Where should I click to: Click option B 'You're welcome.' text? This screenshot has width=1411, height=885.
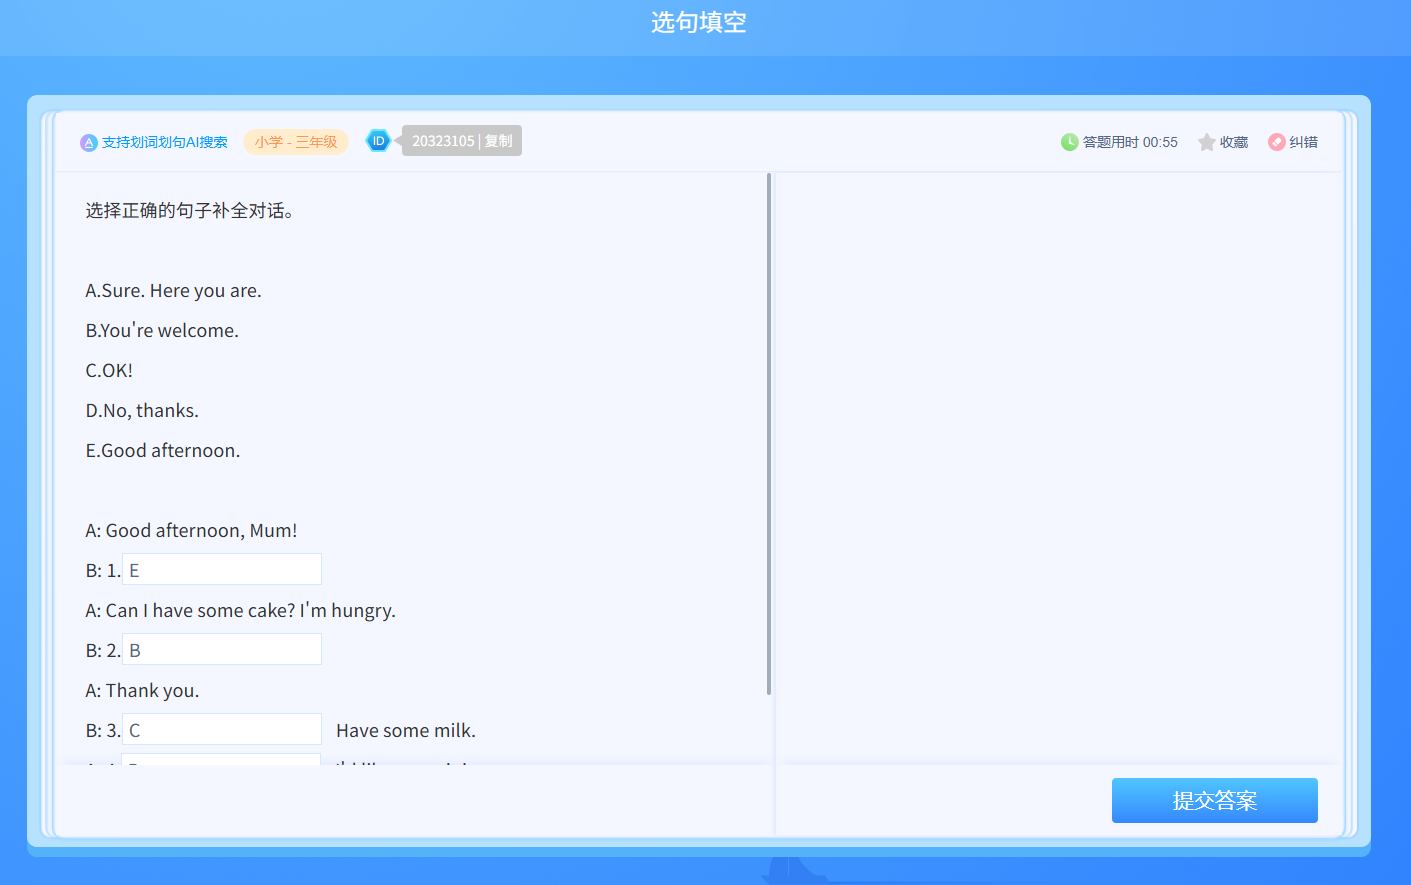click(162, 331)
